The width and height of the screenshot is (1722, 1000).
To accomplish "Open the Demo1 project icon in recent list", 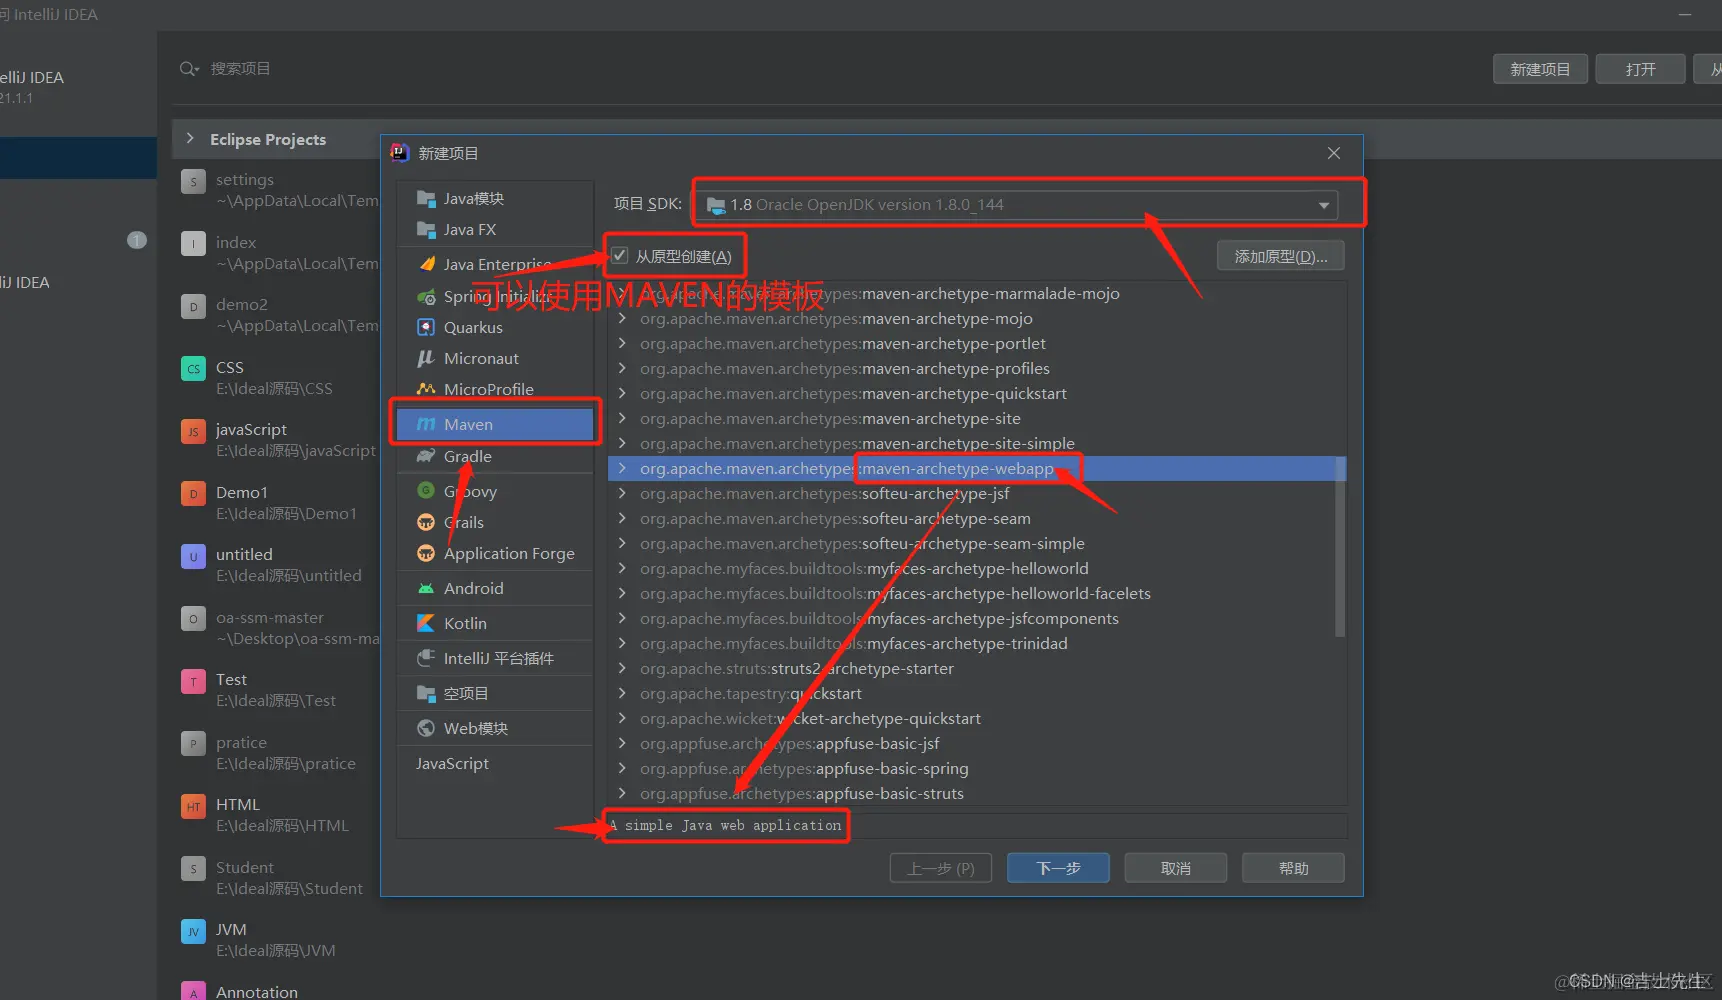I will (193, 493).
